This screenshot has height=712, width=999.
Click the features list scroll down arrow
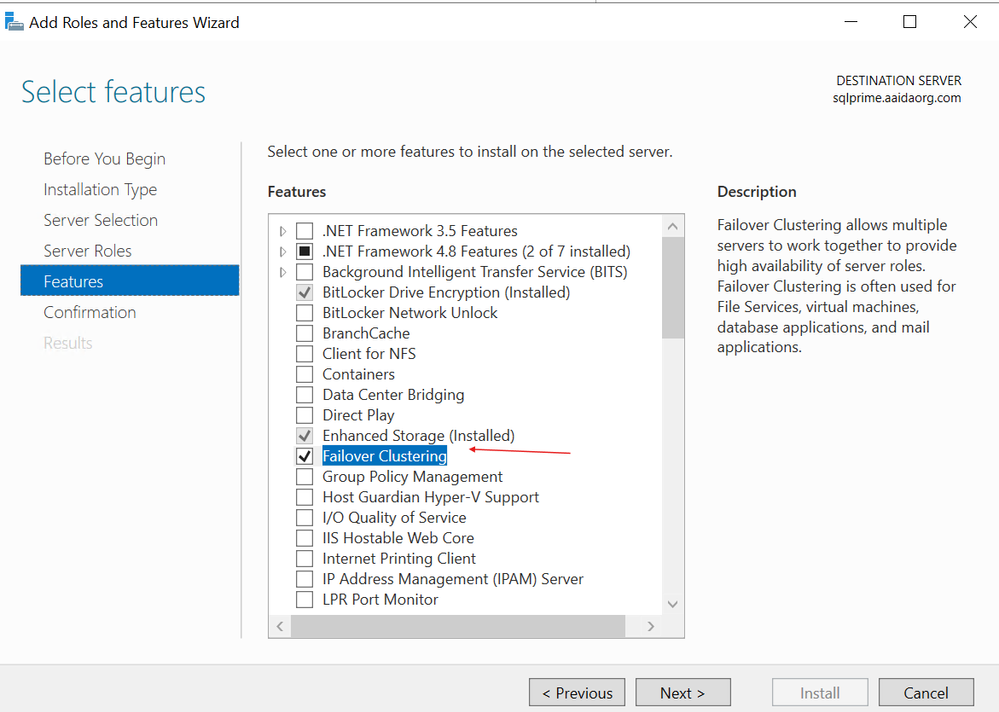click(x=673, y=604)
